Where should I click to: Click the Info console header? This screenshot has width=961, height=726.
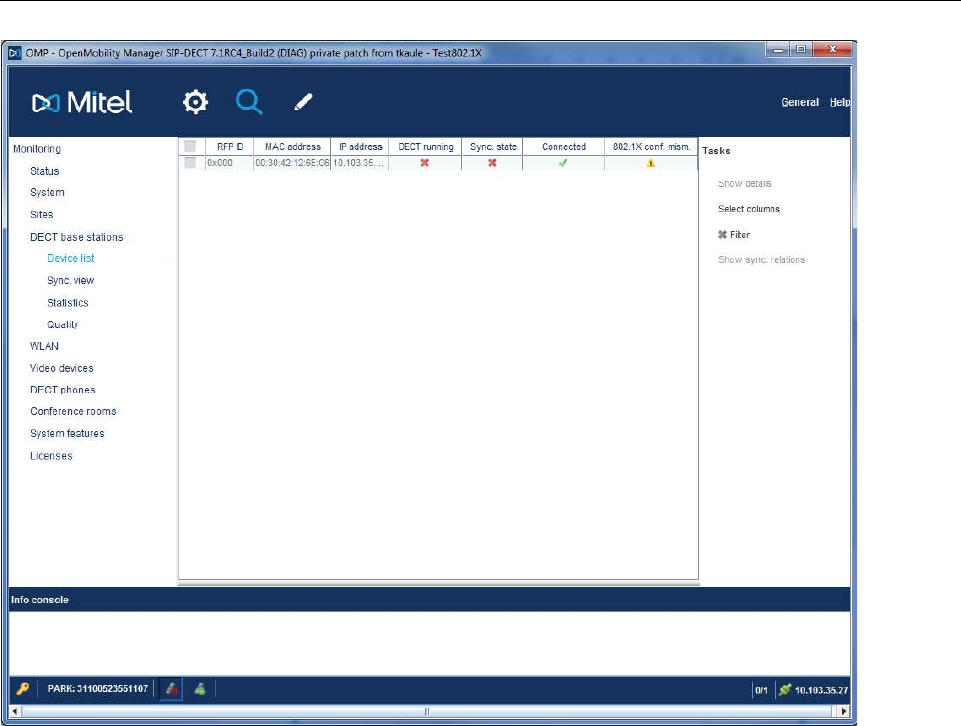[x=40, y=600]
